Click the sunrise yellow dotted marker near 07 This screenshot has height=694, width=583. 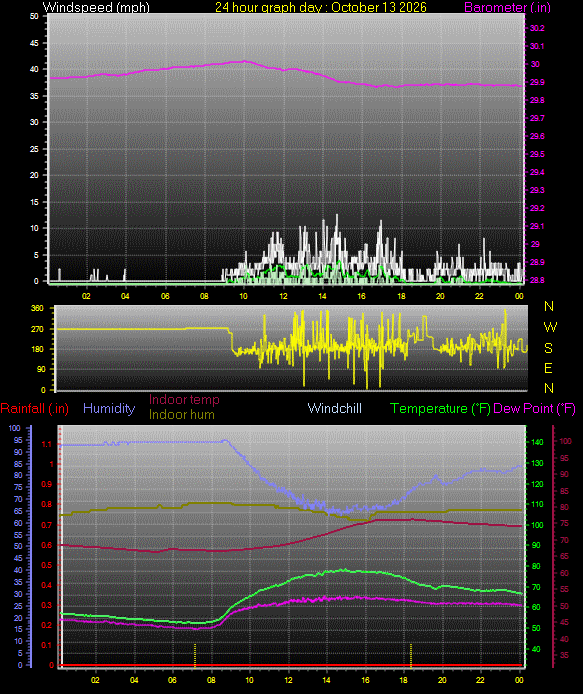pos(195,655)
